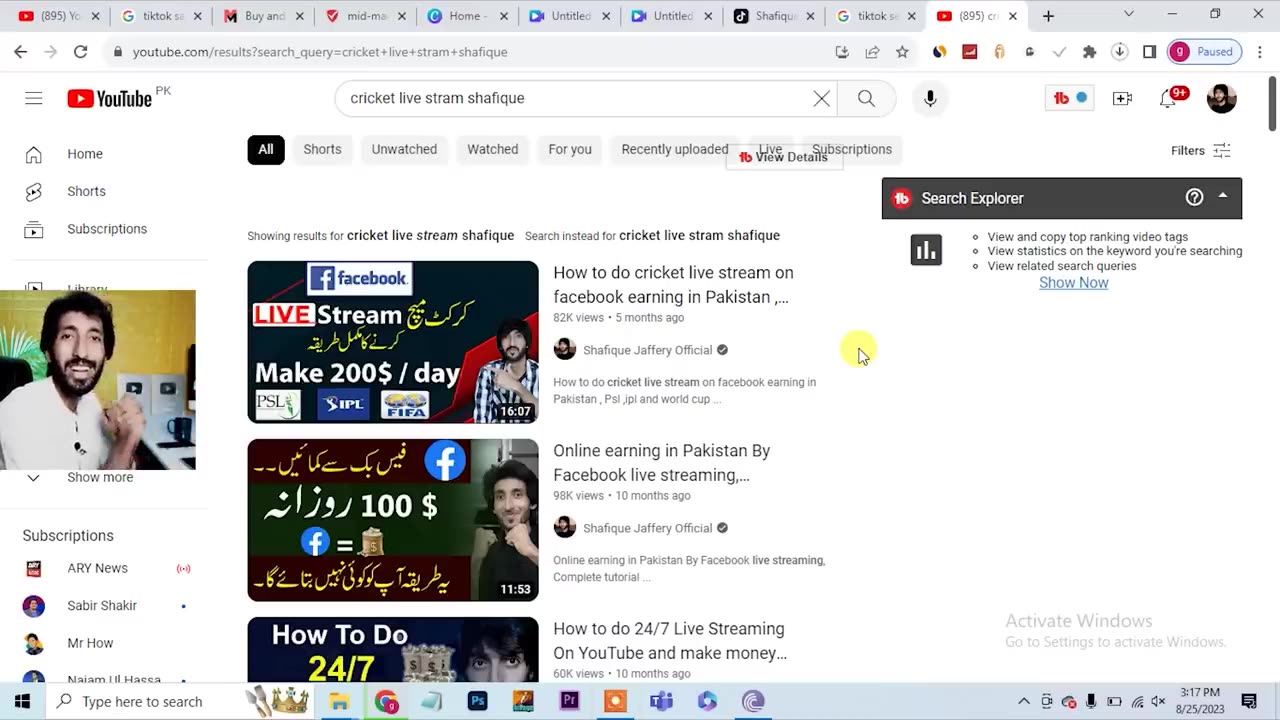Click the Create video camera icon
The image size is (1280, 720).
[1122, 98]
